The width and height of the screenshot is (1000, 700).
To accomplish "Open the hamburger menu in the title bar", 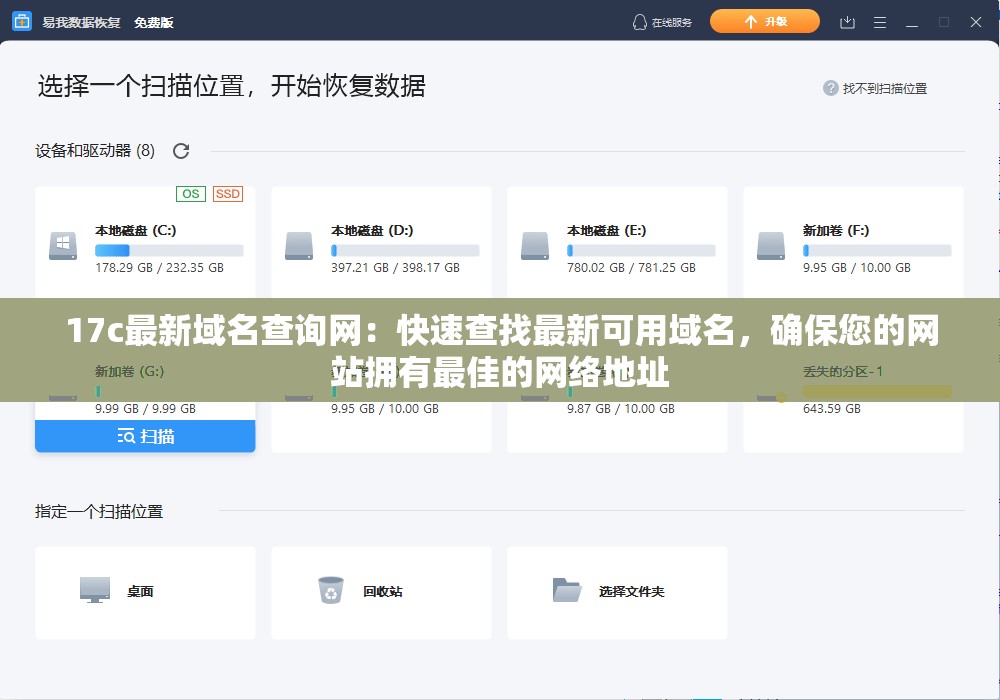I will point(879,21).
